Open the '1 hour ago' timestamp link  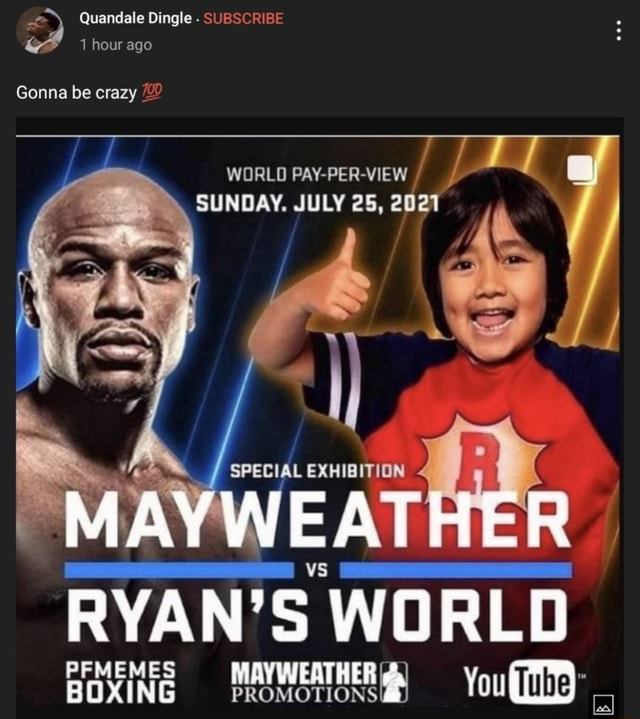(x=116, y=45)
